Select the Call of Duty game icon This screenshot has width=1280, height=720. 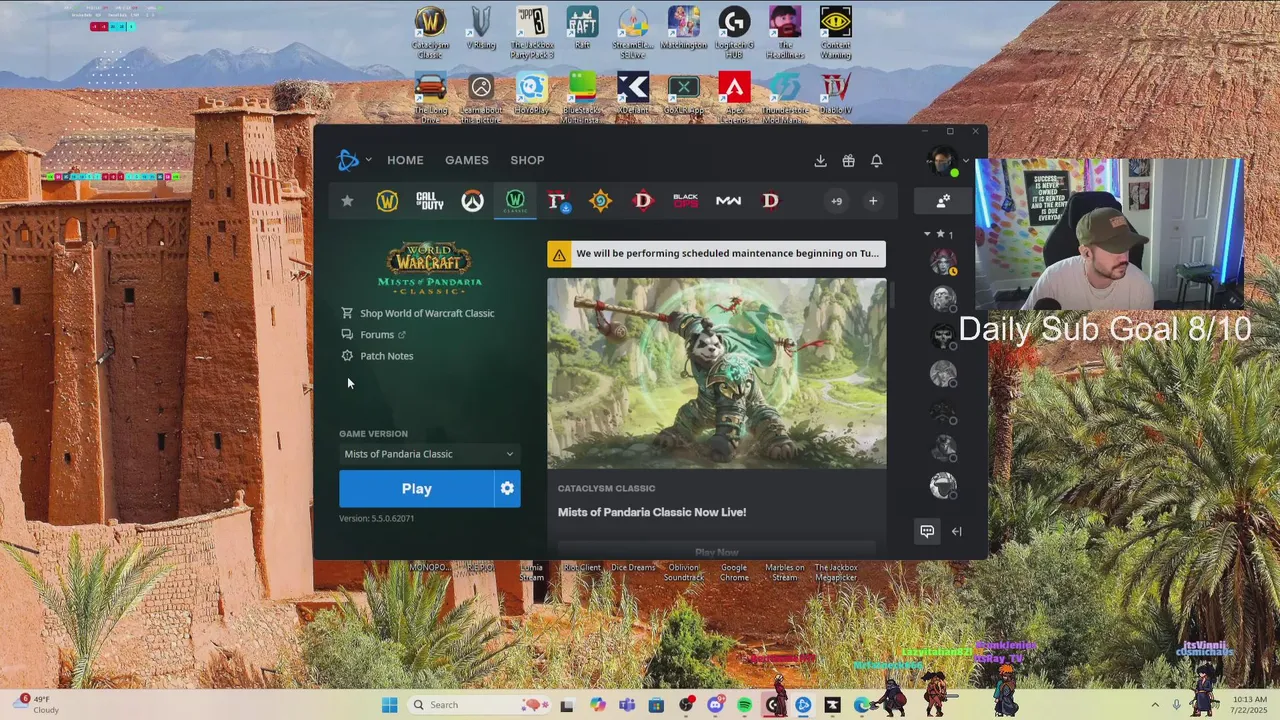pos(430,201)
